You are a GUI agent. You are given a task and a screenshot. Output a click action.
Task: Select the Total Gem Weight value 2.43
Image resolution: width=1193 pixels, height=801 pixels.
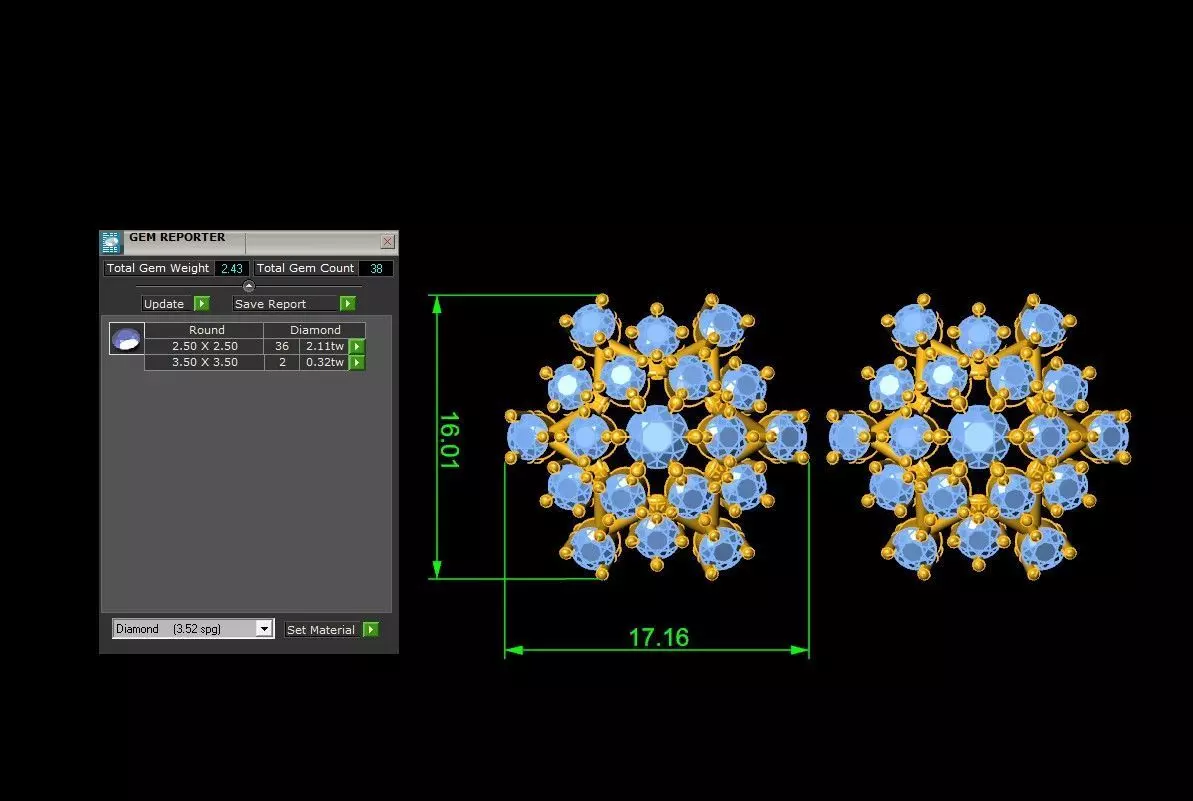click(231, 269)
